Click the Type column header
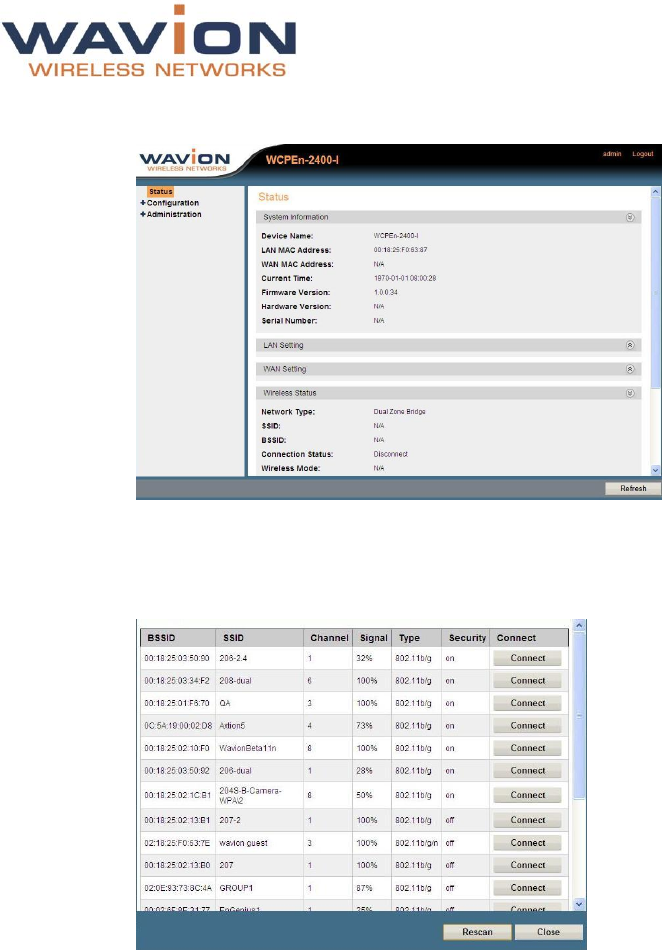Viewport: 662px width, 950px height. pos(416,638)
